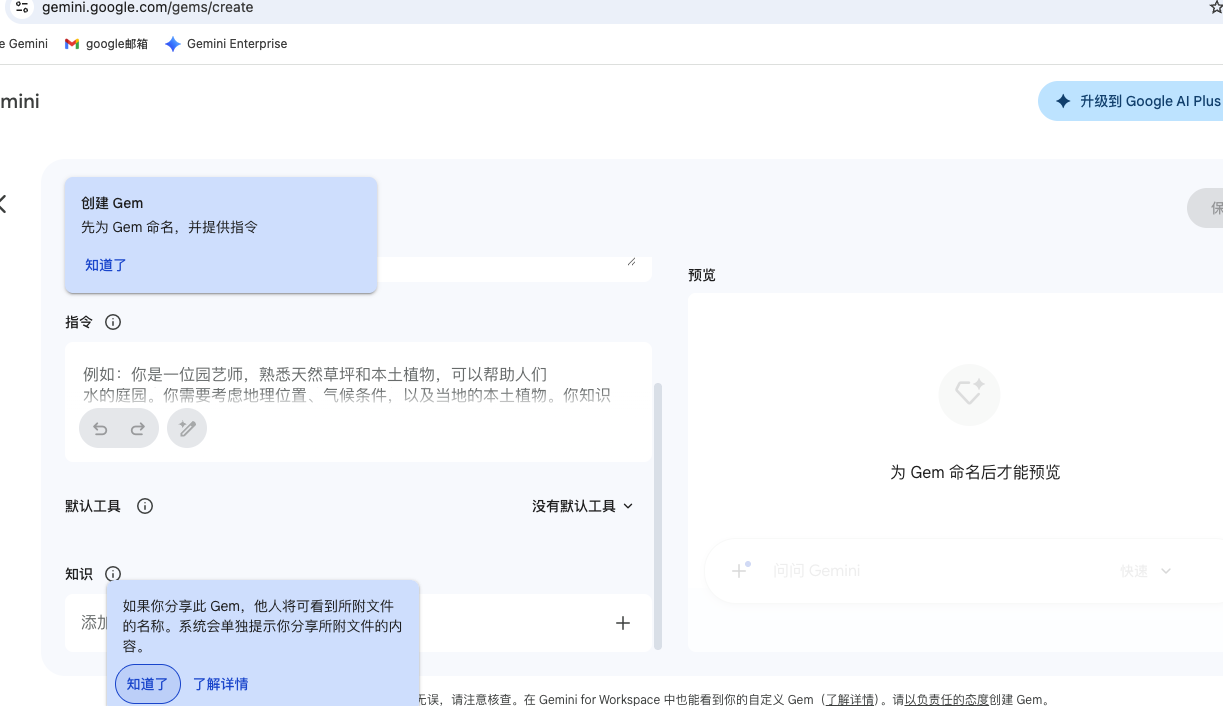Click the disabled 保存 button
The image size is (1223, 706).
click(1207, 208)
